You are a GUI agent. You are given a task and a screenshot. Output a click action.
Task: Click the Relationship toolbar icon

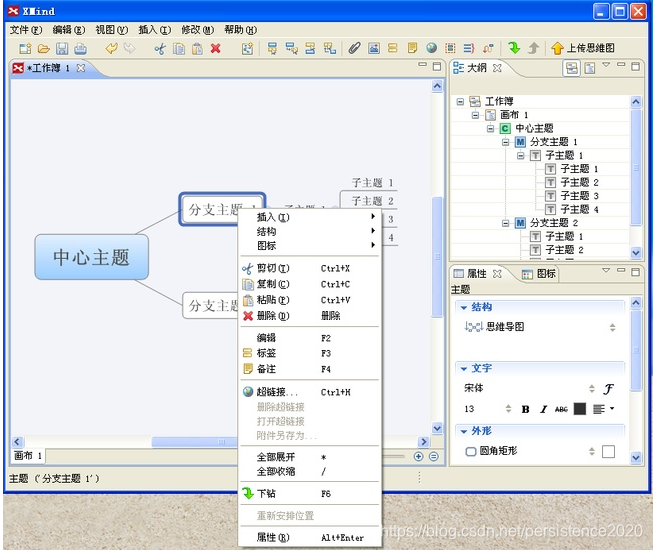(x=488, y=48)
